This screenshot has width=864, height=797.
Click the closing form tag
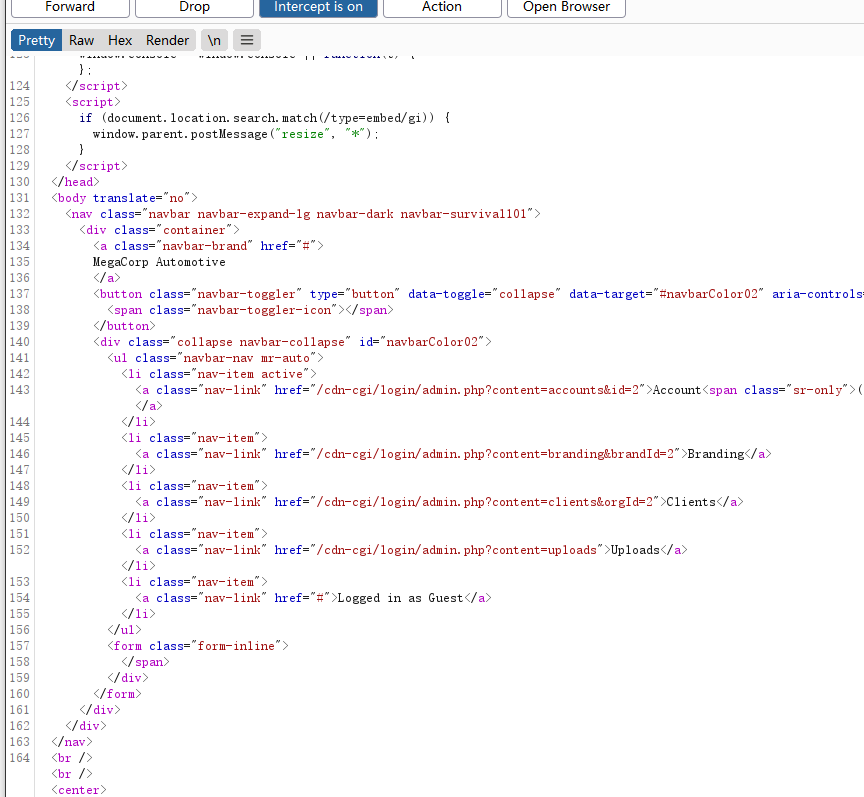coord(117,694)
